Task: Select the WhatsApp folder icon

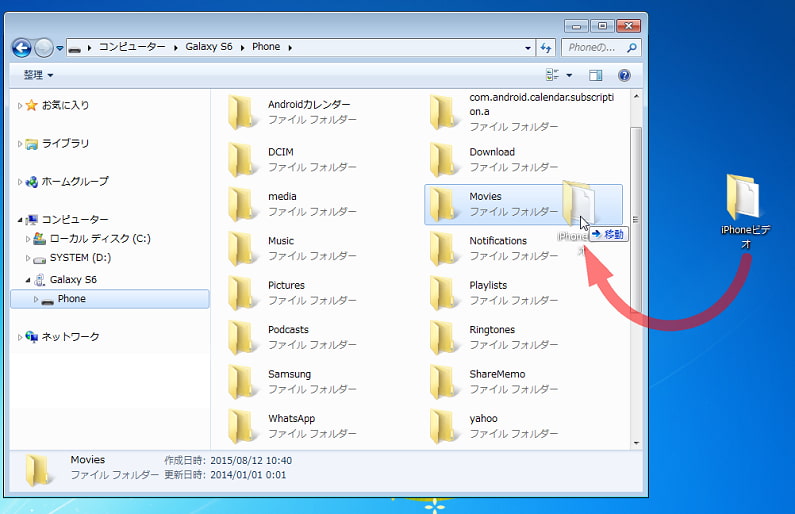Action: coord(241,426)
